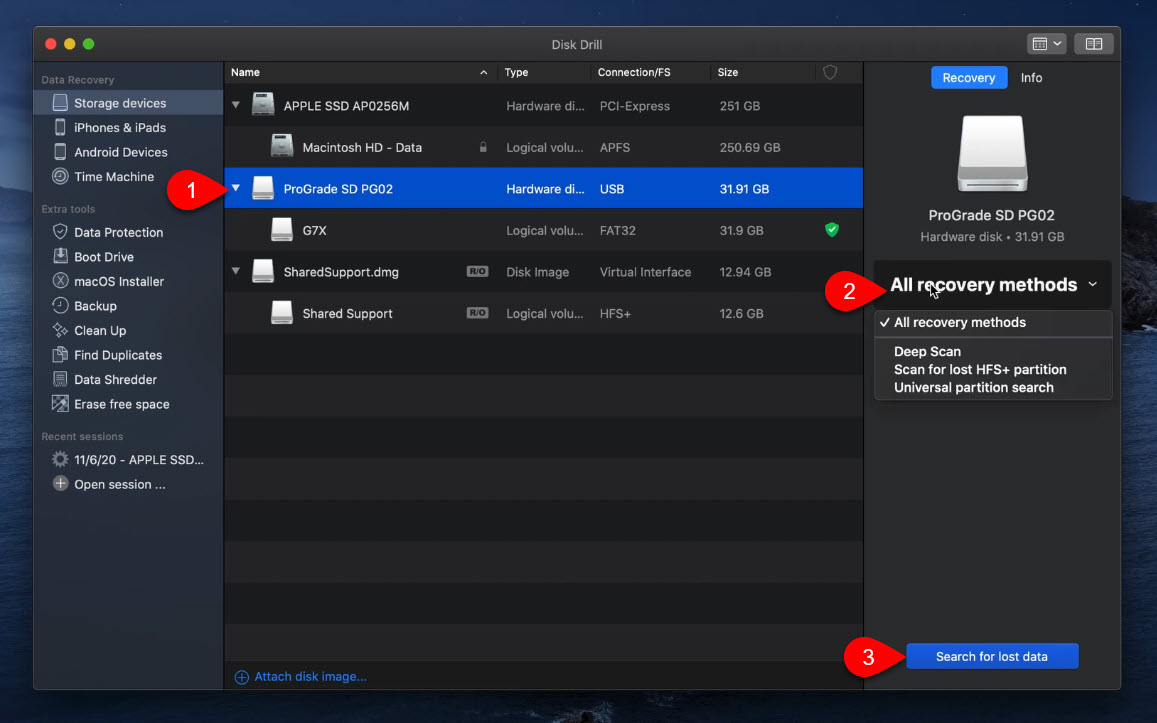Click the Disk Image type cell

point(537,271)
